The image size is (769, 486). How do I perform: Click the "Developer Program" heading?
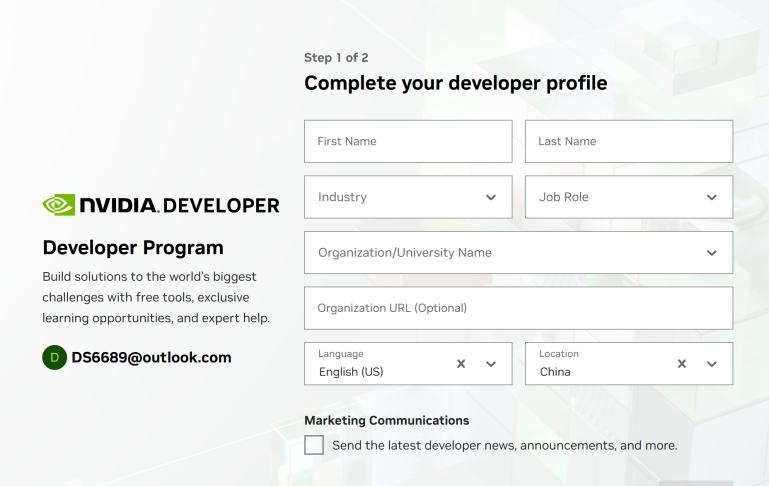[133, 248]
